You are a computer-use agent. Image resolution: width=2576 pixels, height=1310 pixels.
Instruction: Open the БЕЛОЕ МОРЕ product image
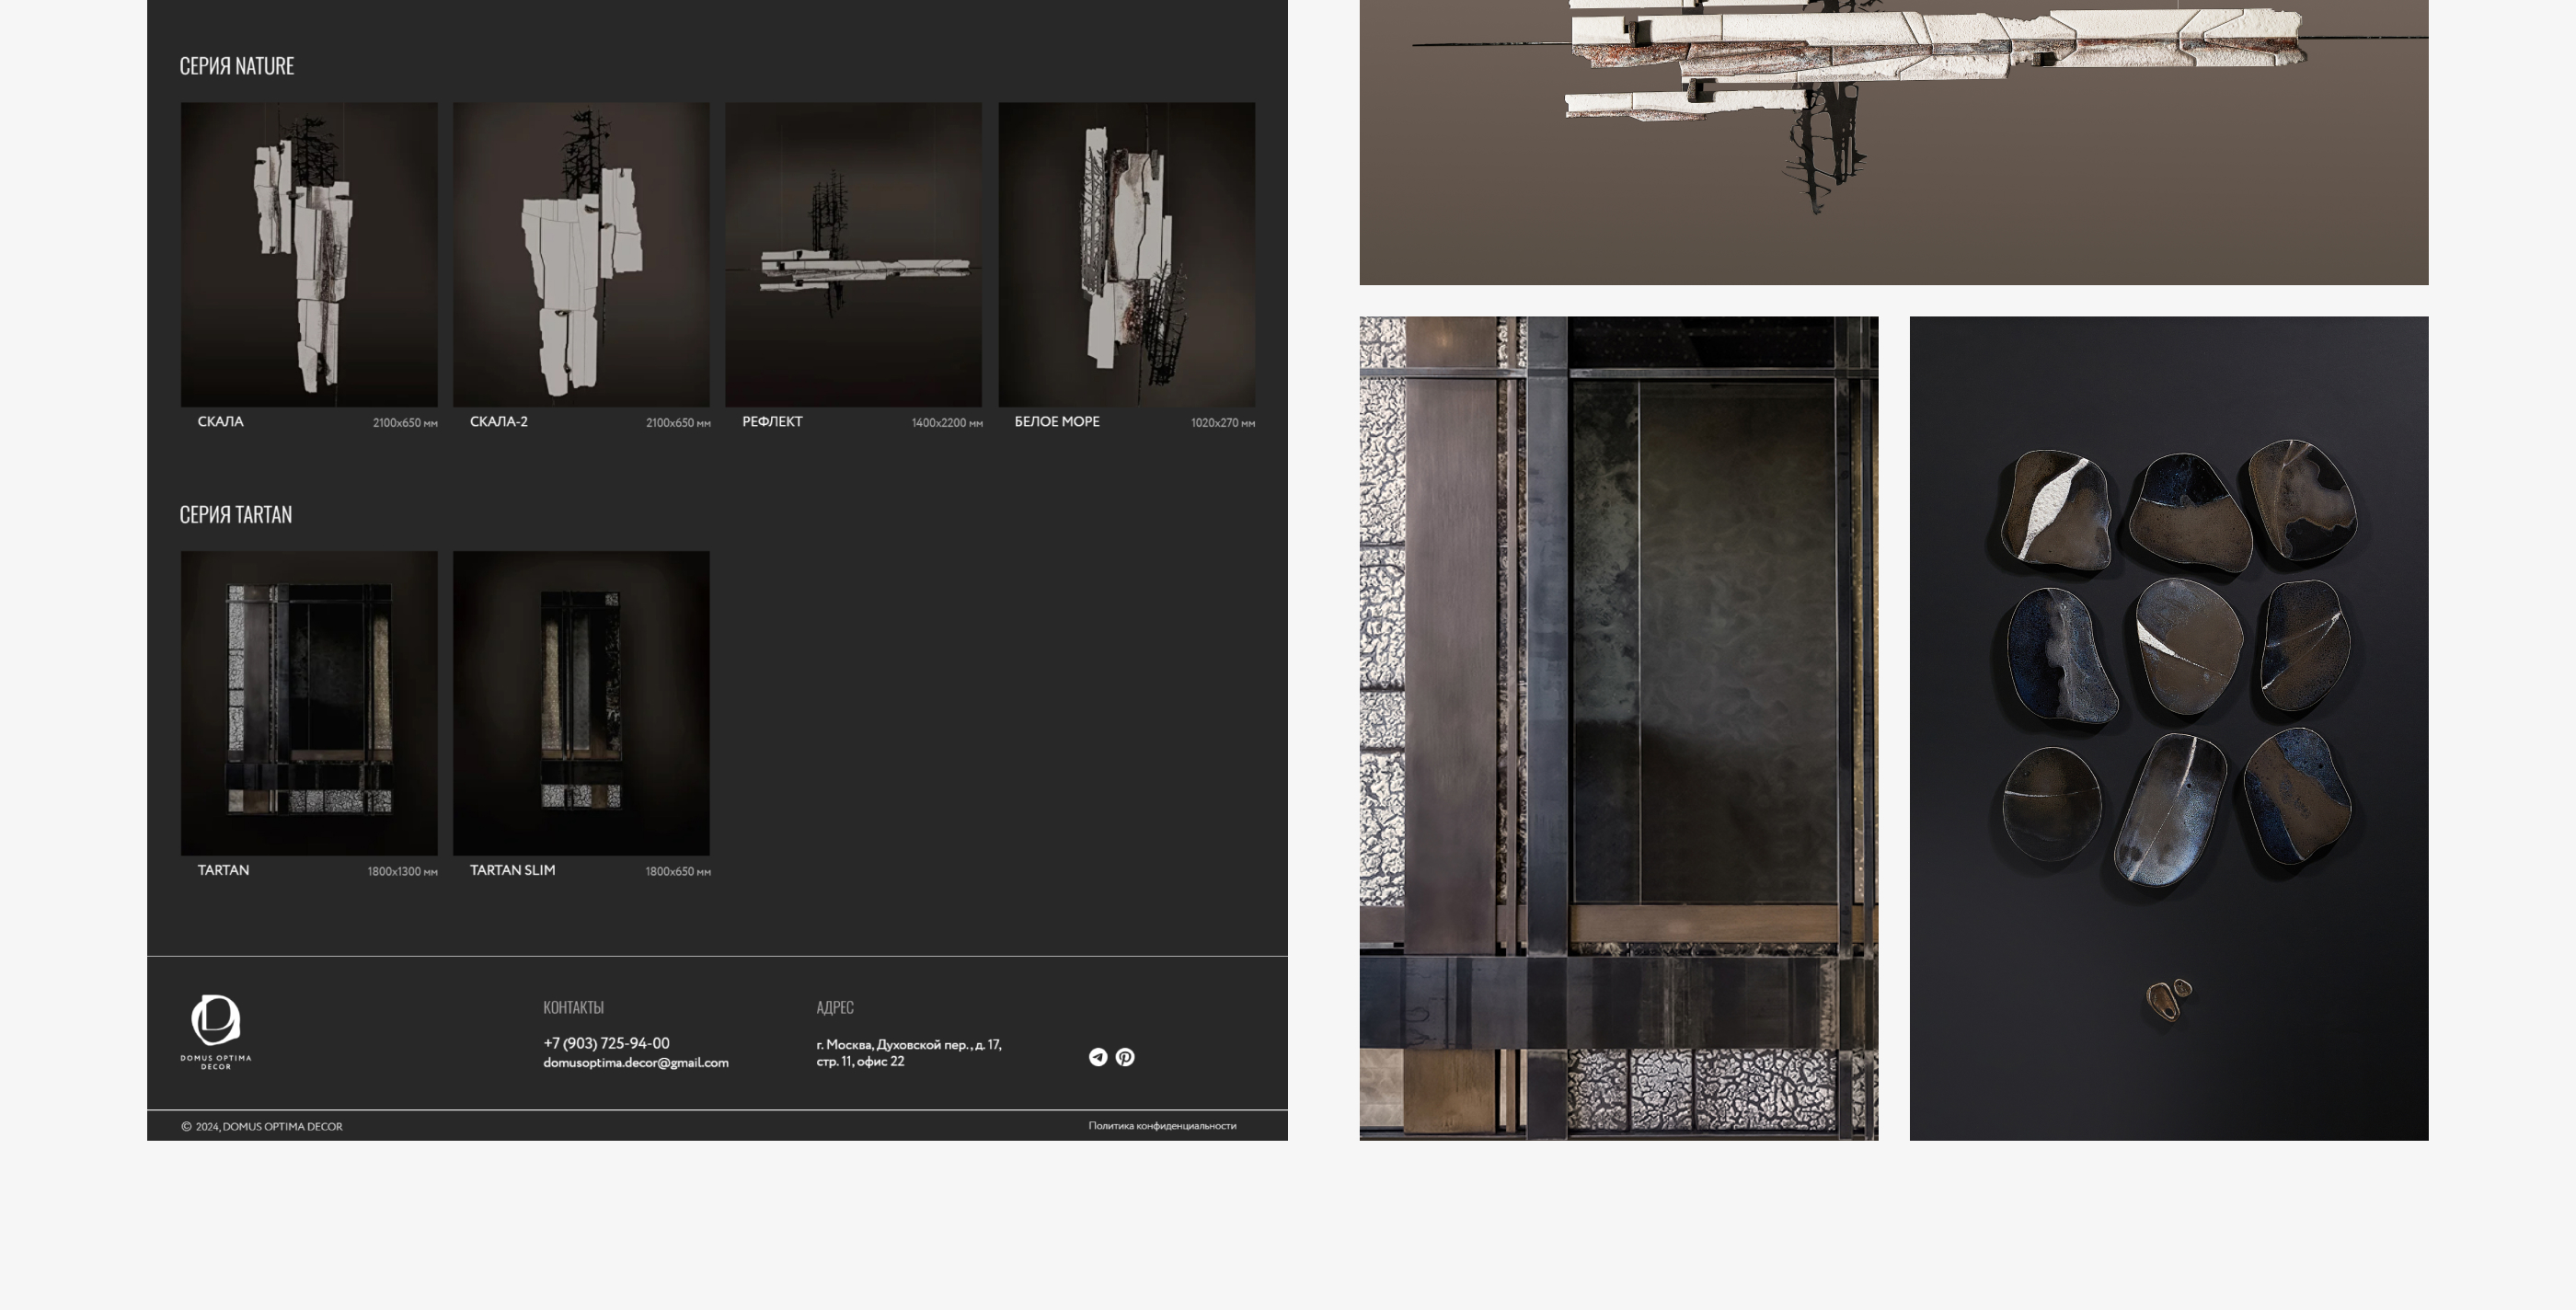pos(1126,254)
